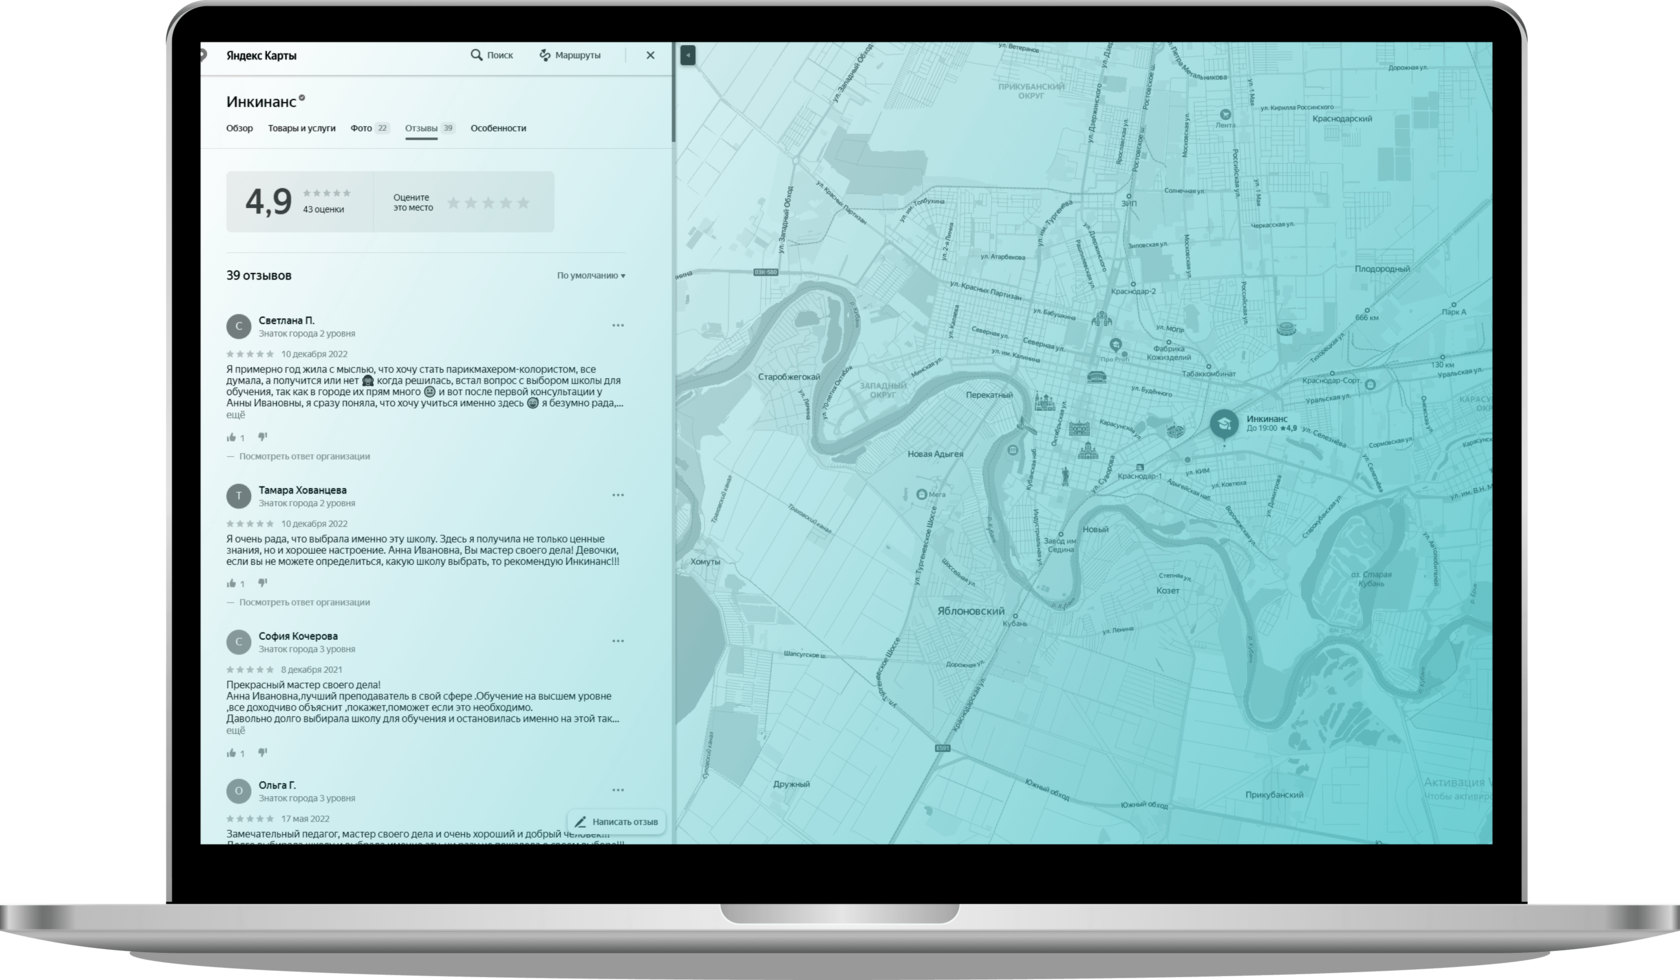The image size is (1680, 980).
Task: Open Тамара Хованцева profile avatar
Action: (238, 496)
